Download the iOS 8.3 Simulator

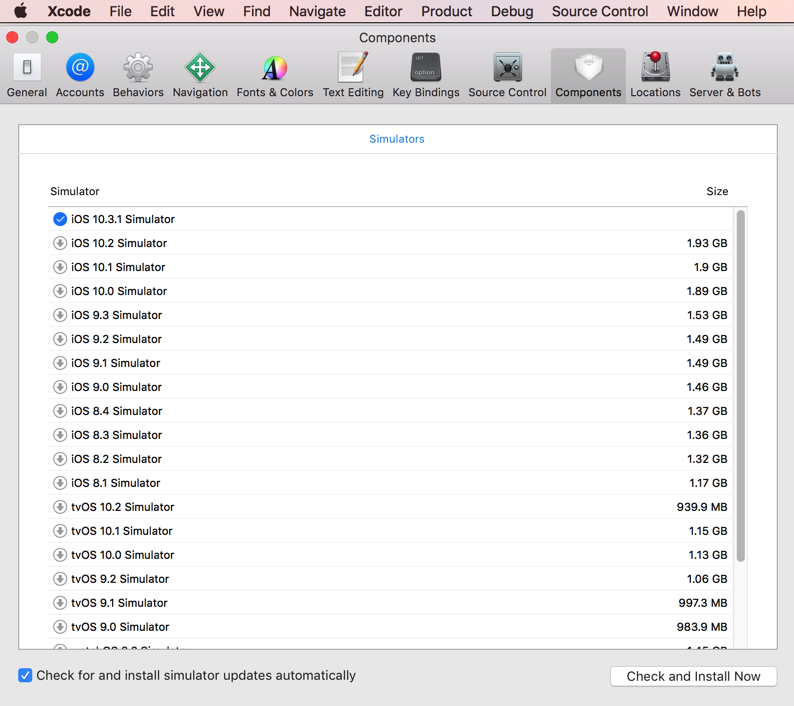[x=60, y=435]
